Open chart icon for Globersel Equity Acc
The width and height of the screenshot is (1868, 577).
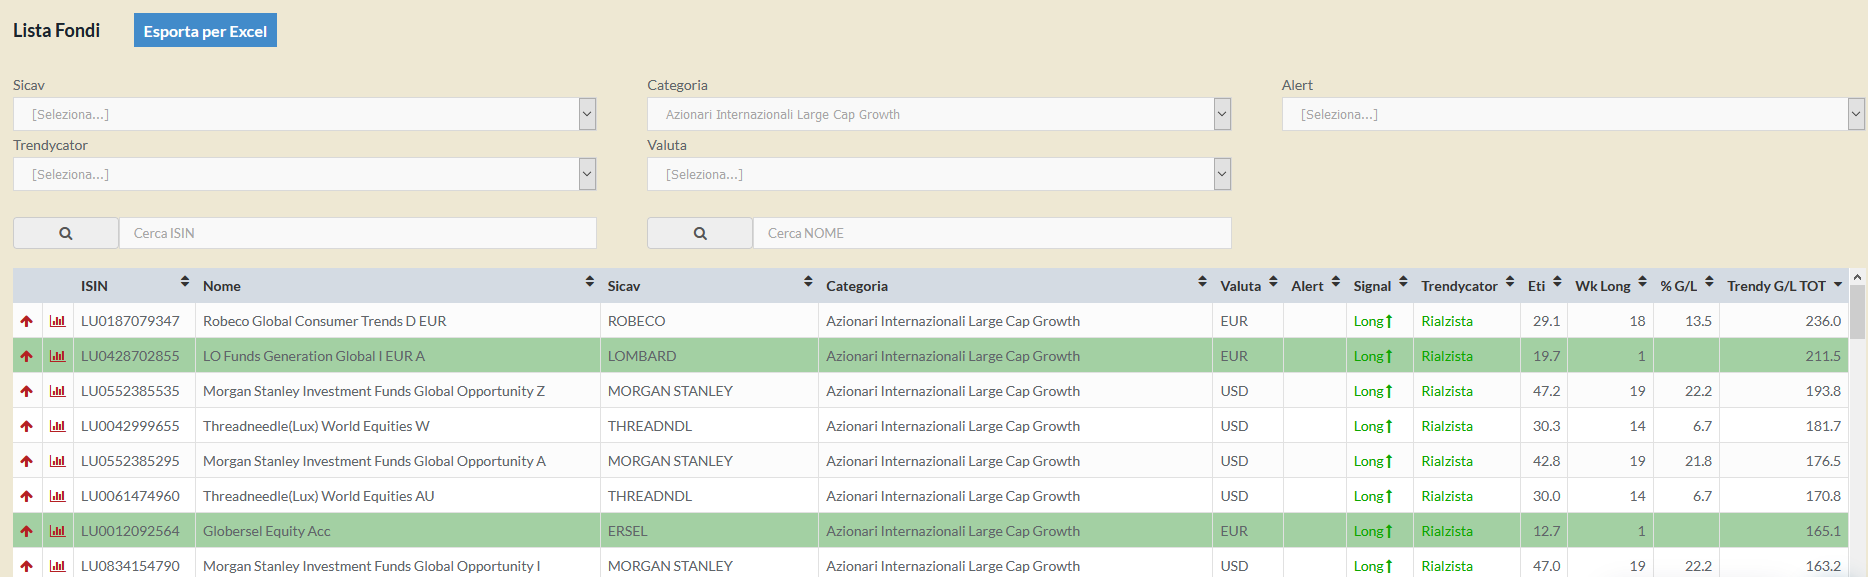point(58,531)
